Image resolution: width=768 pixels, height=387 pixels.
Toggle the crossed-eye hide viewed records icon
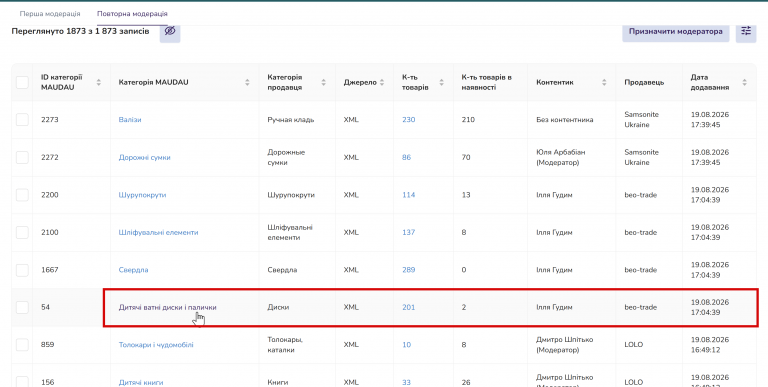[x=170, y=31]
